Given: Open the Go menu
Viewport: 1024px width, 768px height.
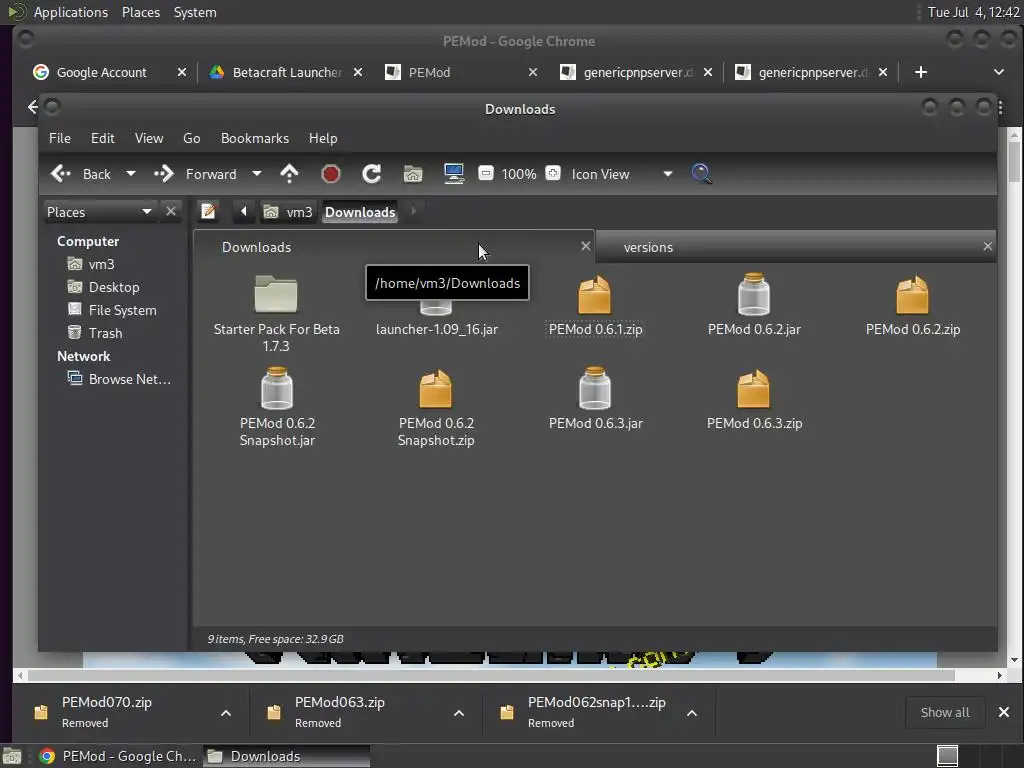Looking at the screenshot, I should pos(191,138).
